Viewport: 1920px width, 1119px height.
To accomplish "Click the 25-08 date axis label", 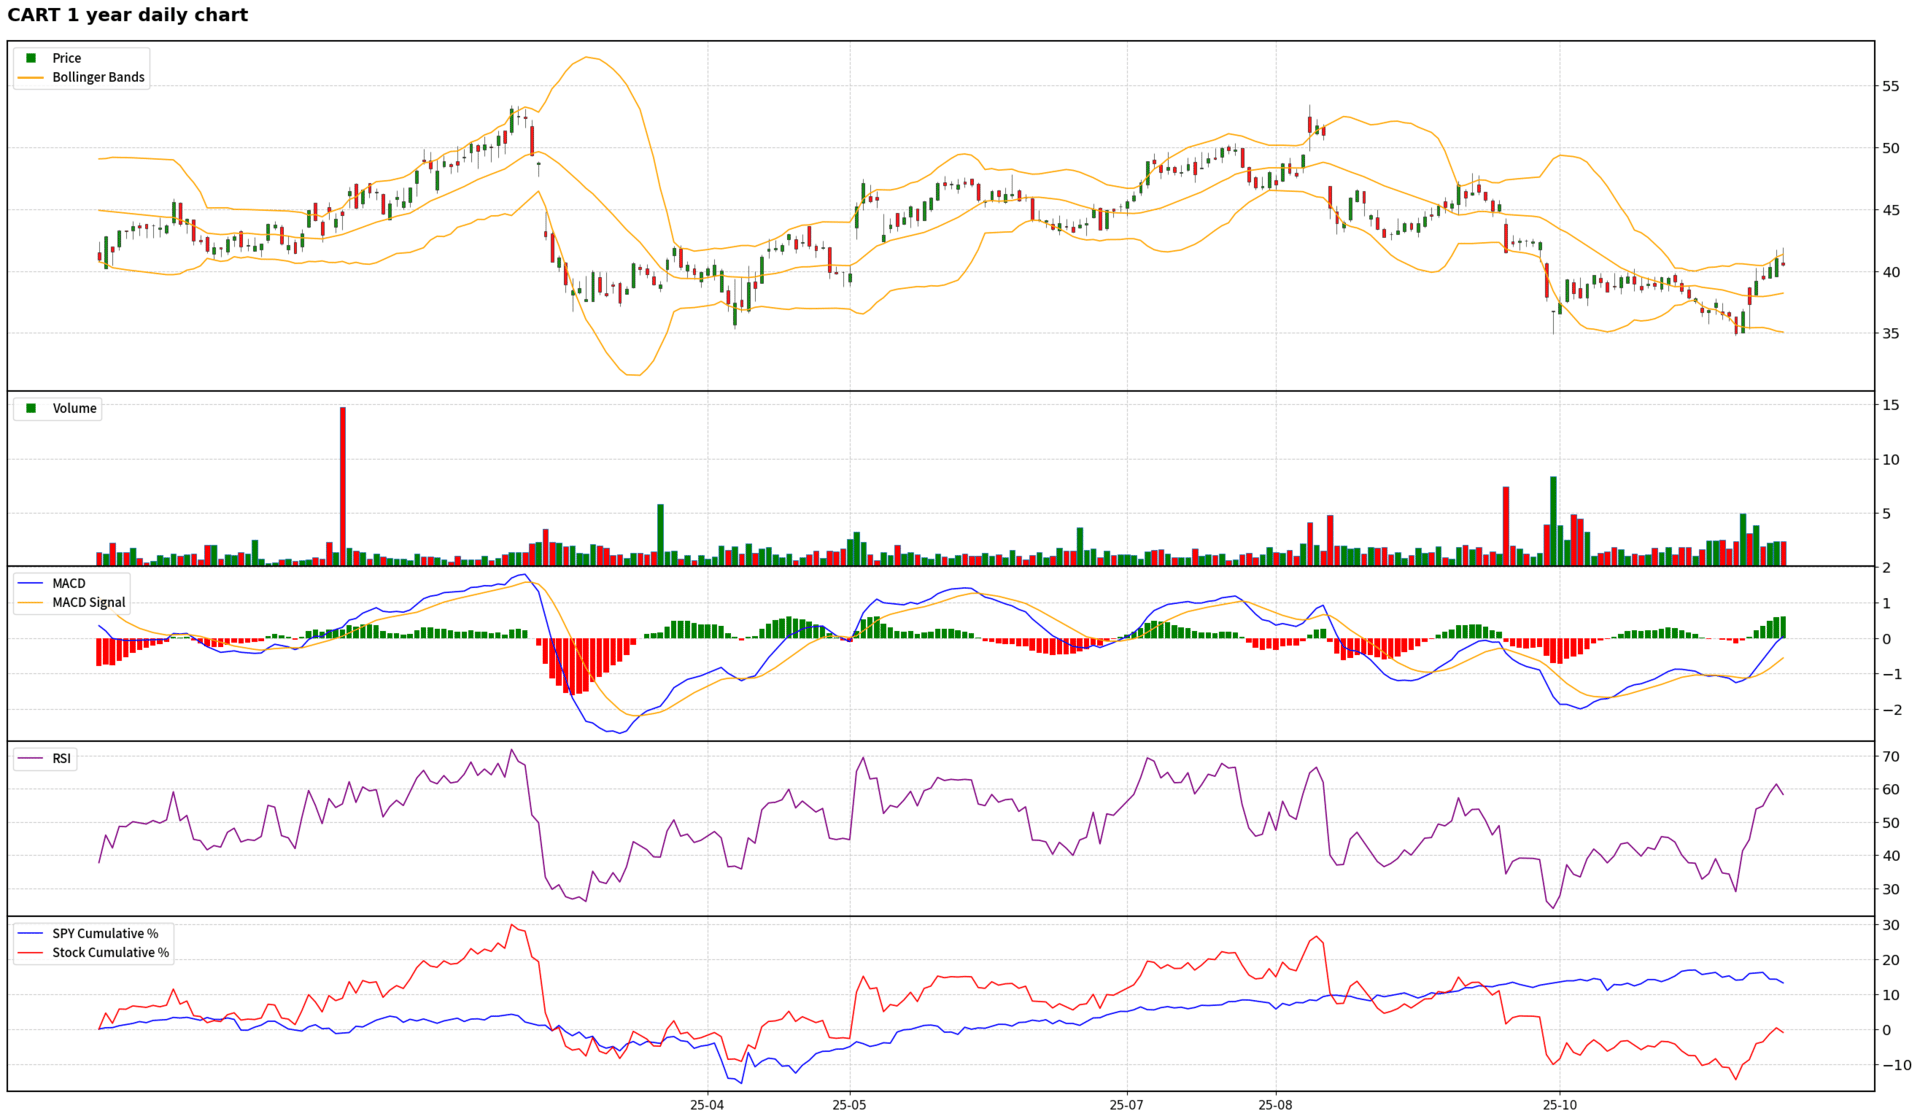I will [1275, 1105].
